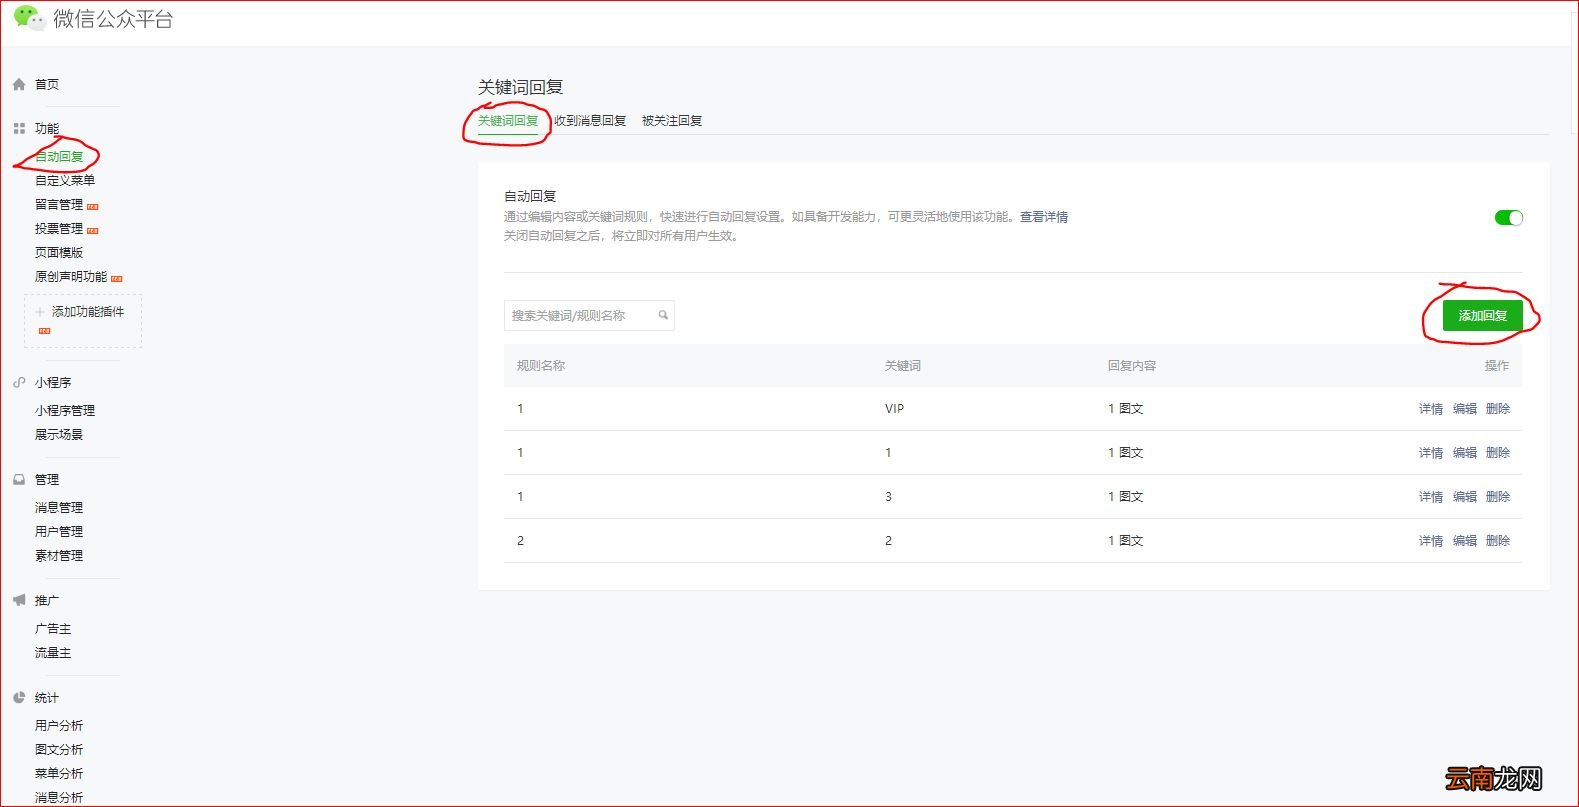Toggle the 自动回复 switch off
The width and height of the screenshot is (1579, 807).
click(1508, 218)
